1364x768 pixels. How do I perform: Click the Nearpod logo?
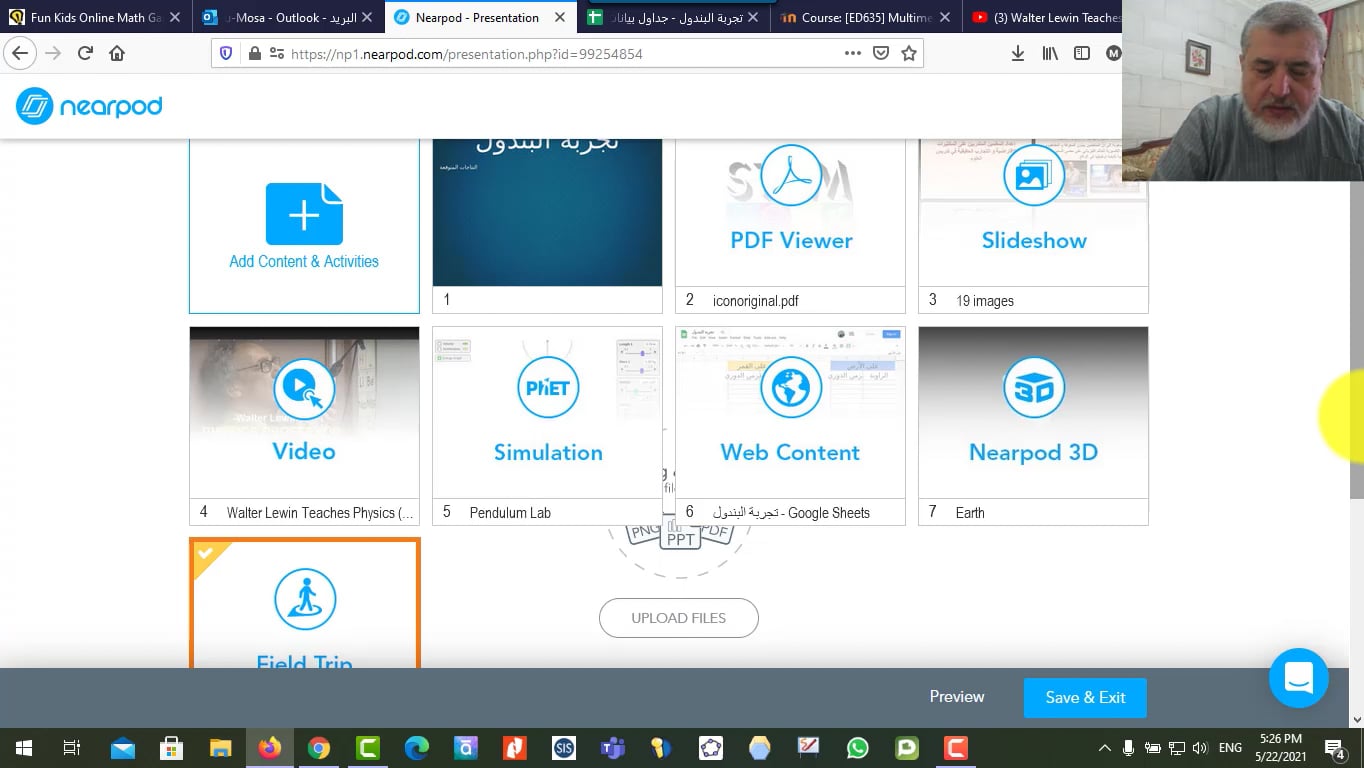89,106
